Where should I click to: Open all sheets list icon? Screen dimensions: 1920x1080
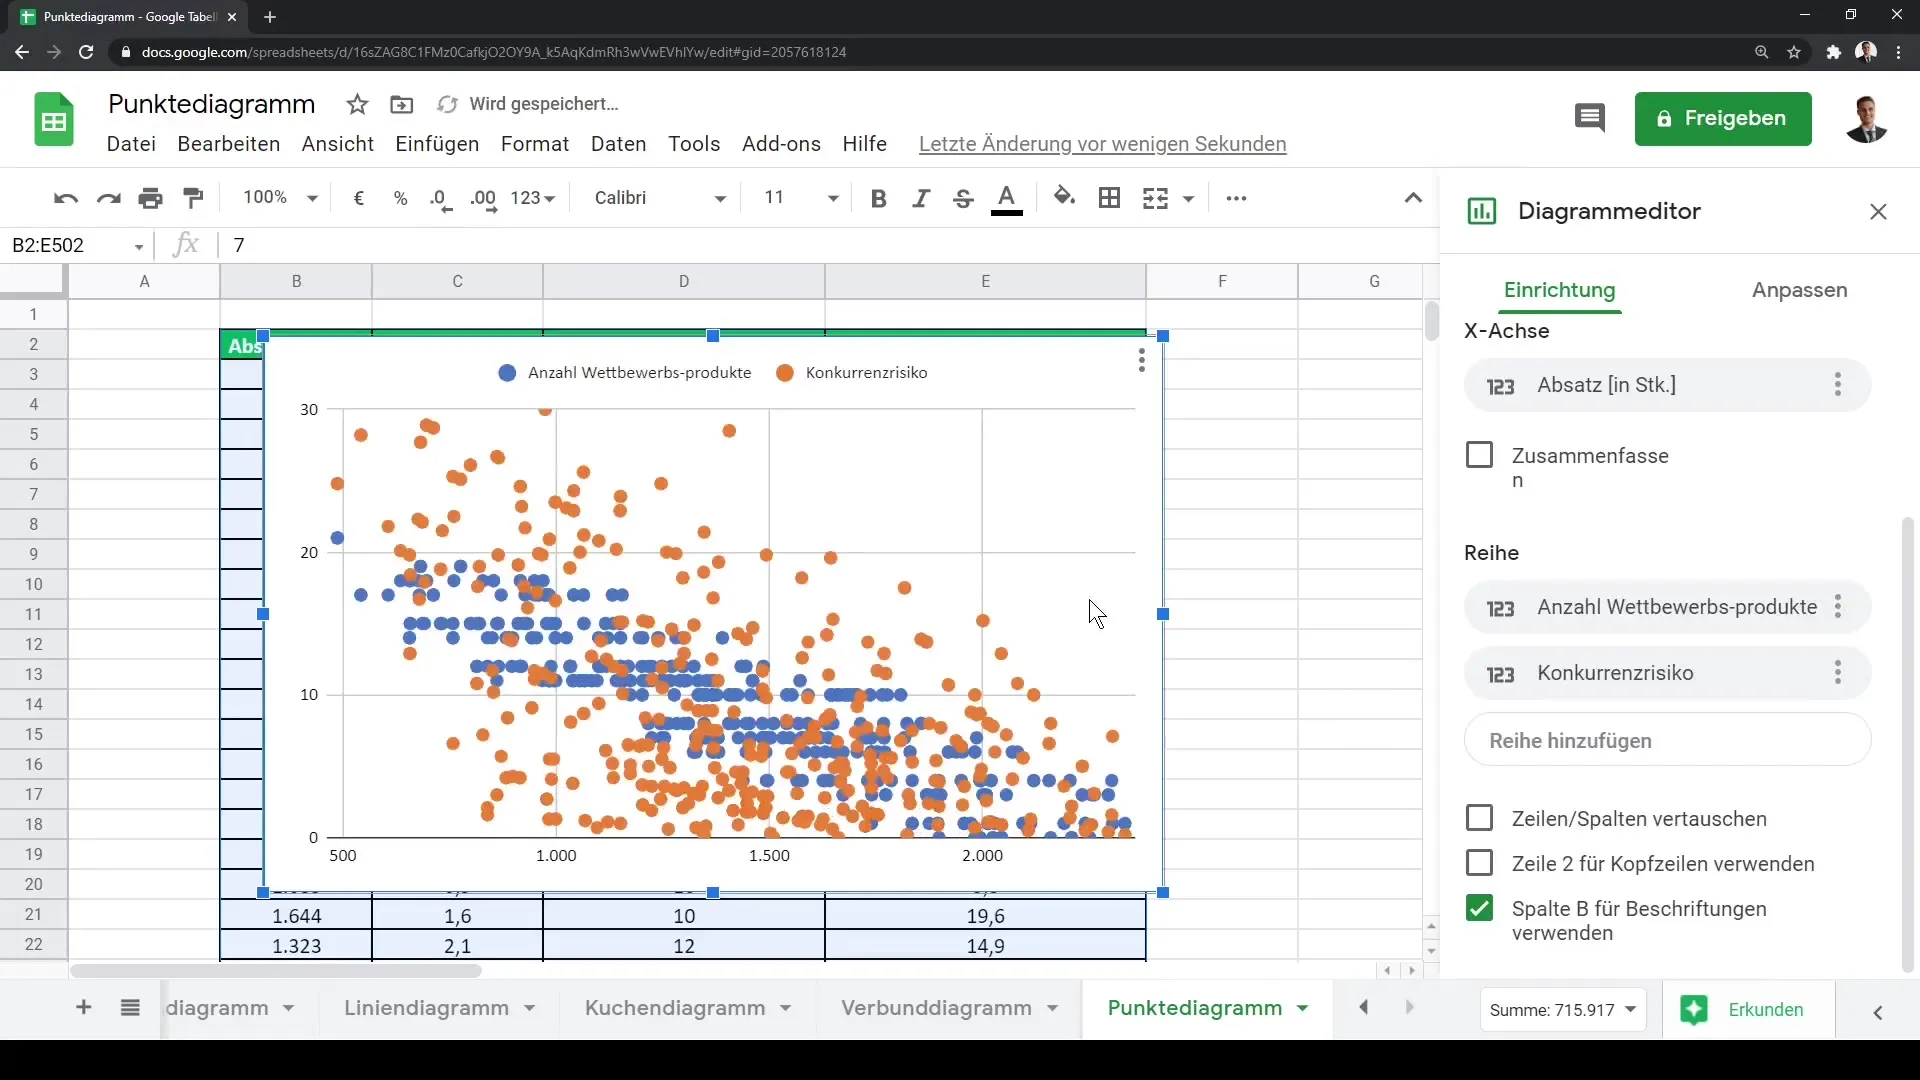(130, 1008)
